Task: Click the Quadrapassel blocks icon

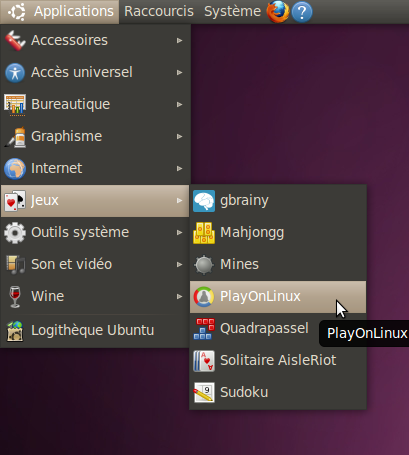Action: 204,329
